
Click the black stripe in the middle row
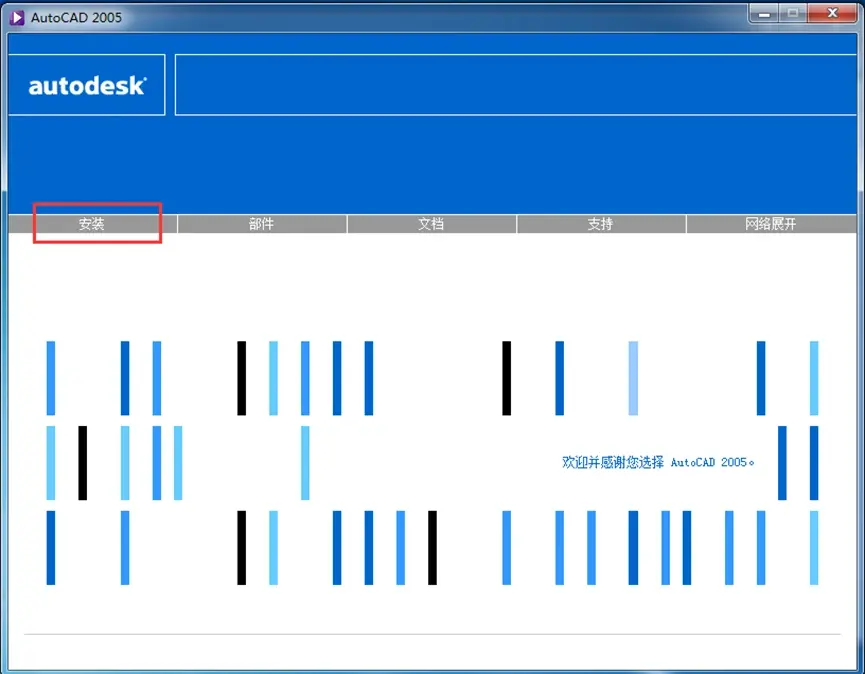click(82, 463)
